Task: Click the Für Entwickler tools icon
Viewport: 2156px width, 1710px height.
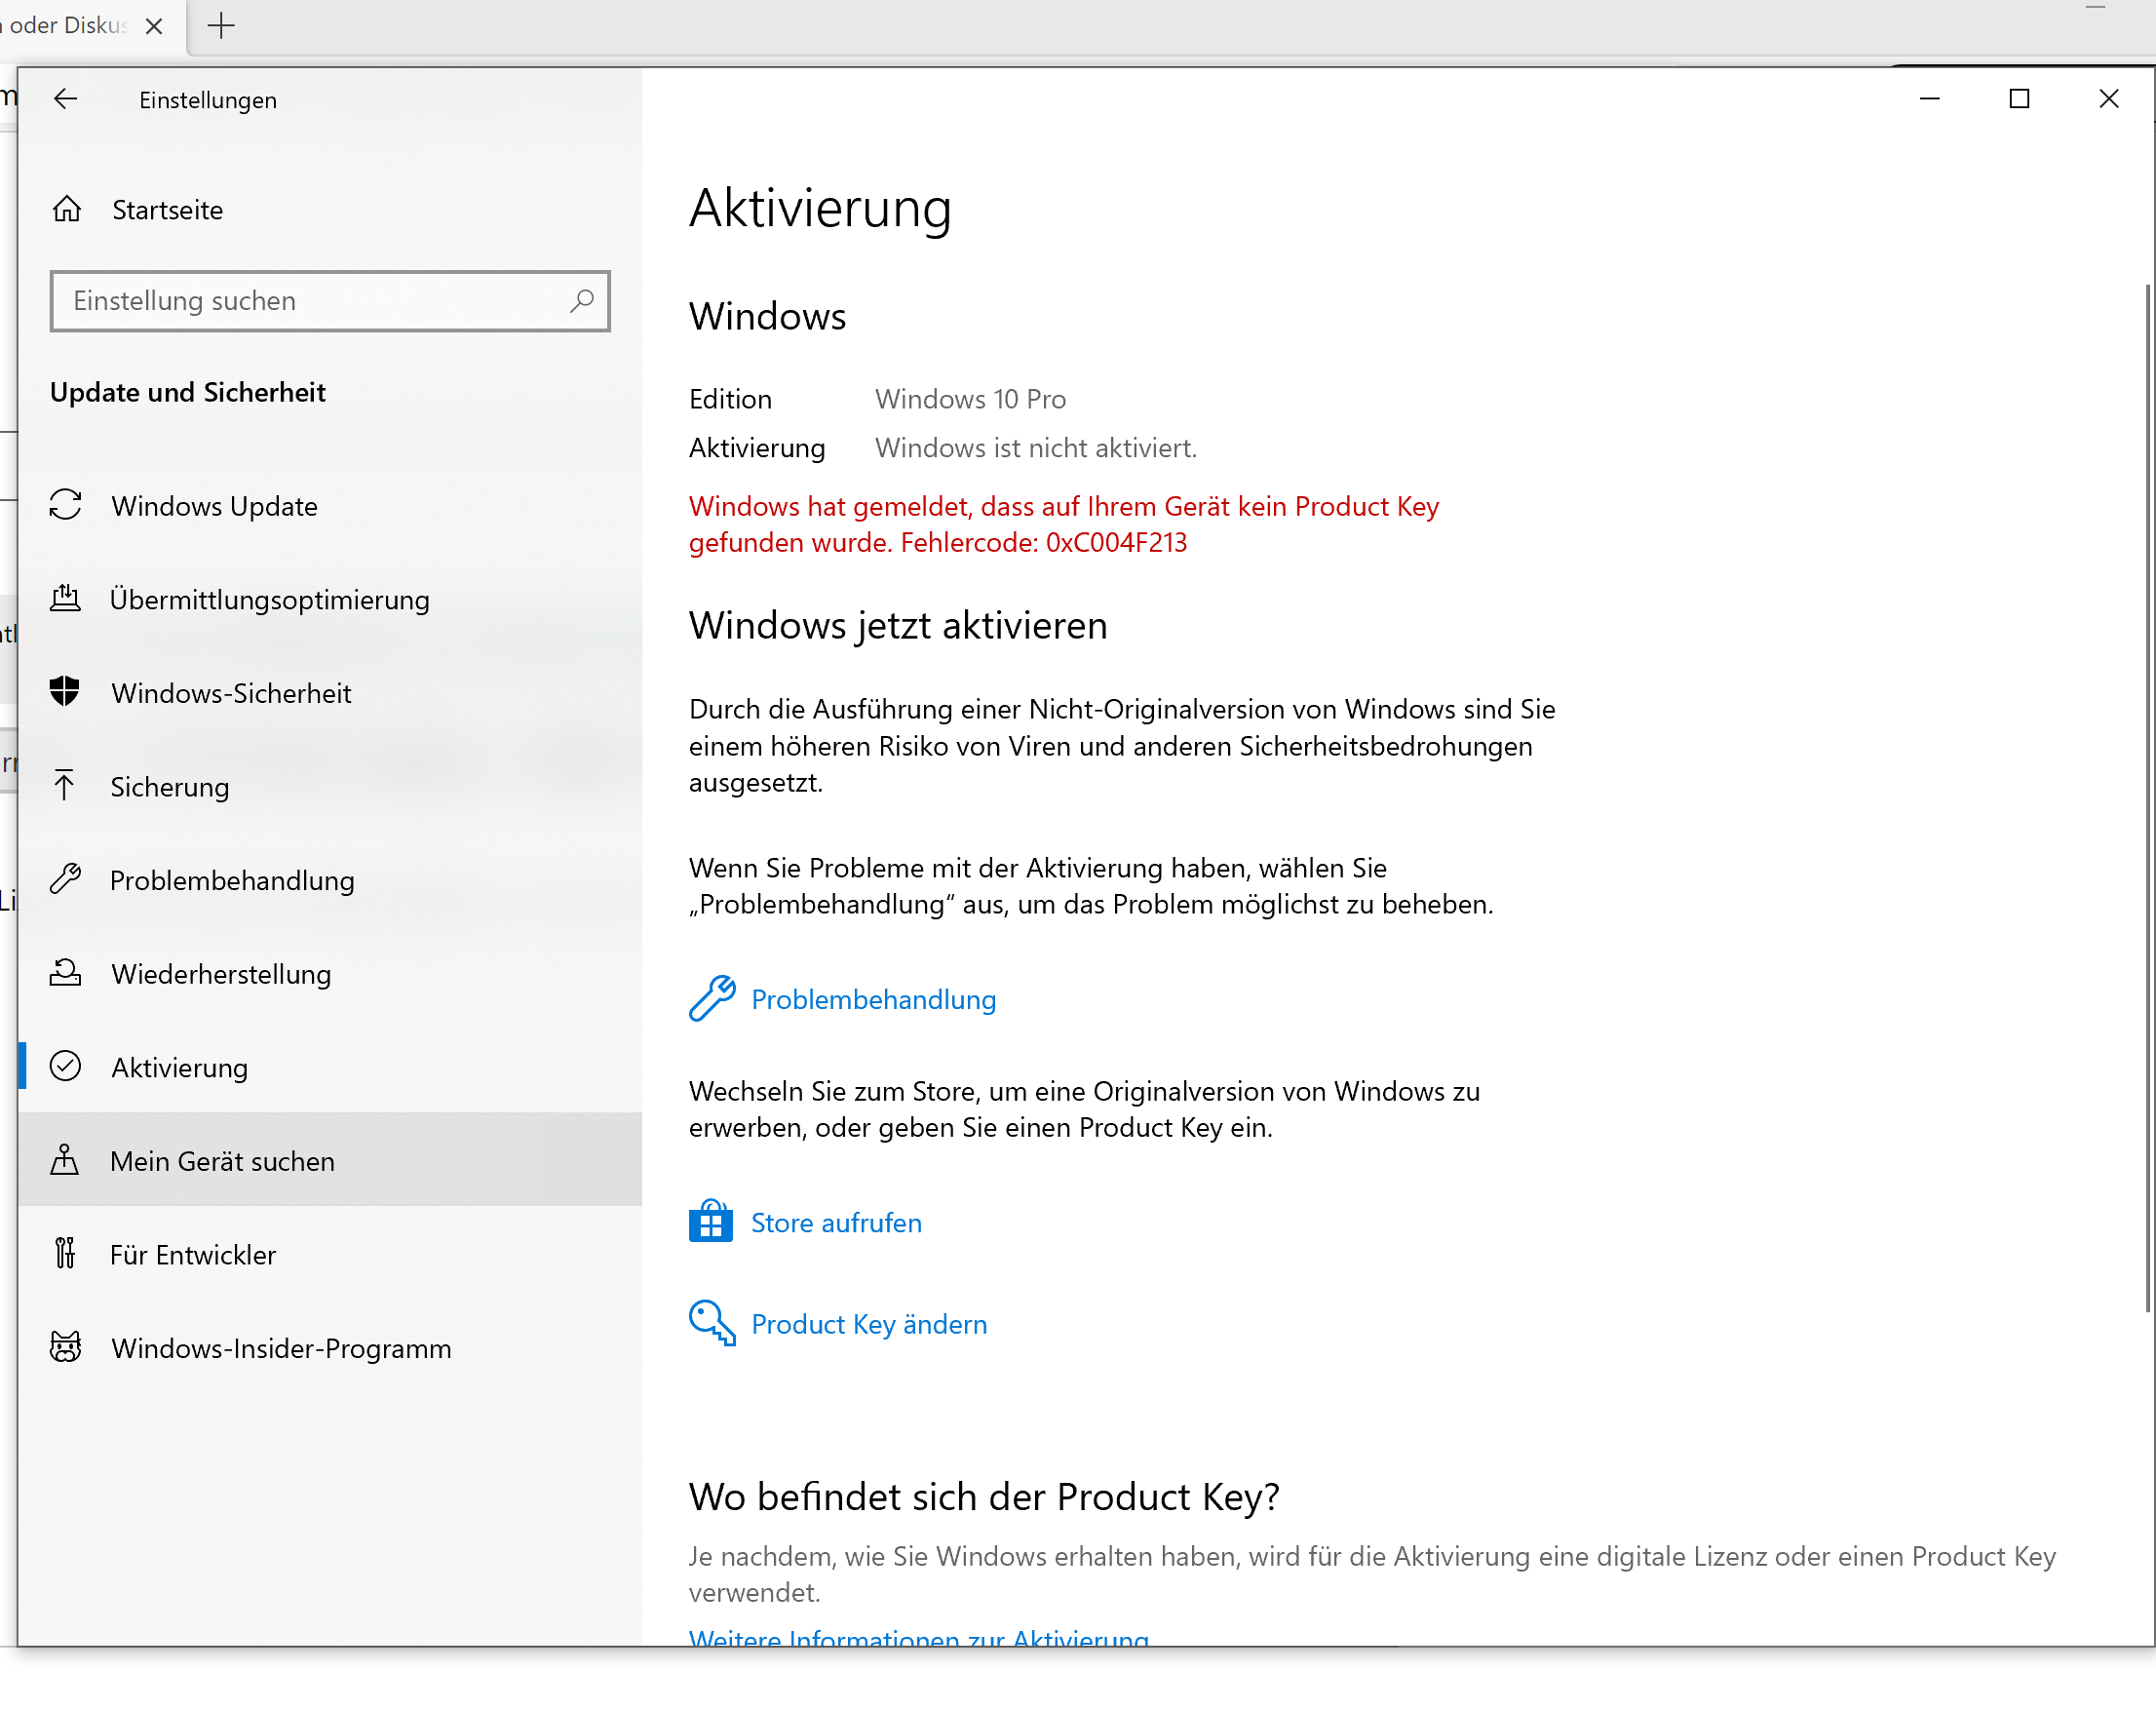Action: pyautogui.click(x=65, y=1253)
